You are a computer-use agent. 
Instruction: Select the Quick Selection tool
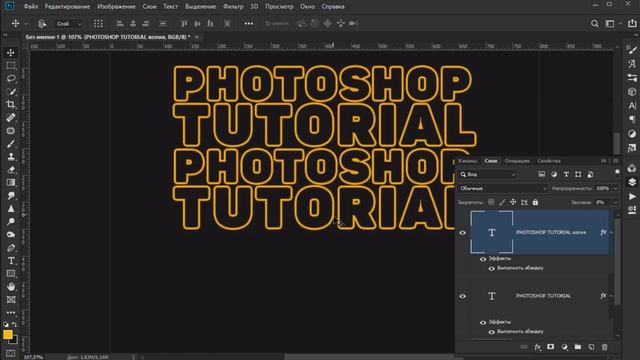click(11, 91)
